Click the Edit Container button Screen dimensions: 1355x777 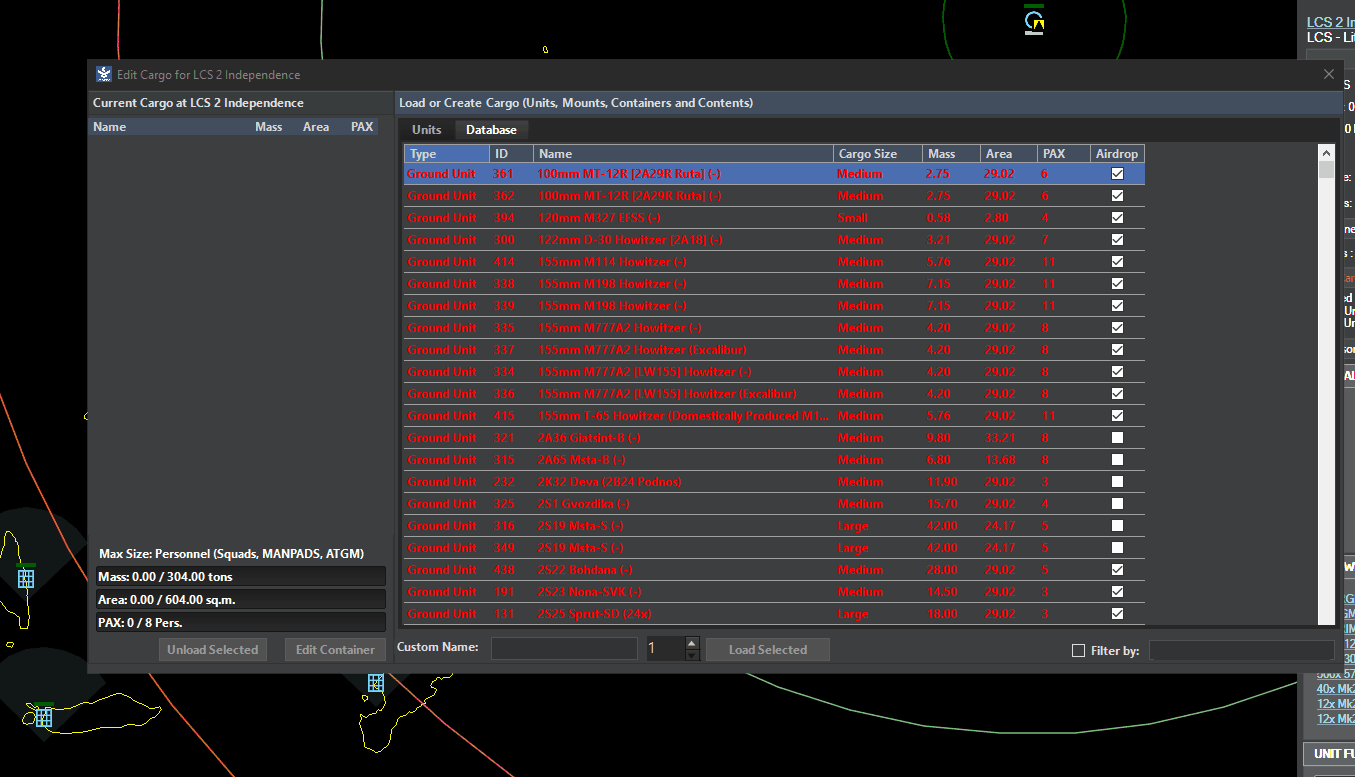pyautogui.click(x=335, y=650)
